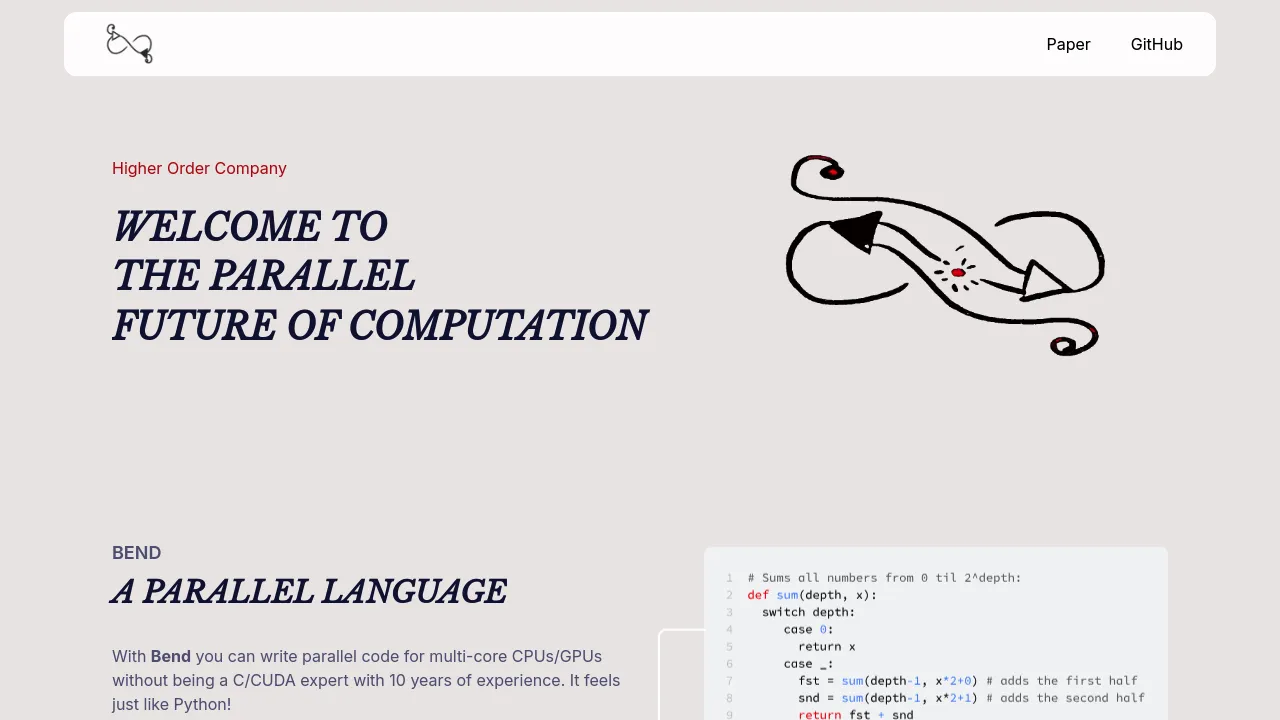
Task: Open the Paper link in navigation
Action: click(x=1068, y=44)
